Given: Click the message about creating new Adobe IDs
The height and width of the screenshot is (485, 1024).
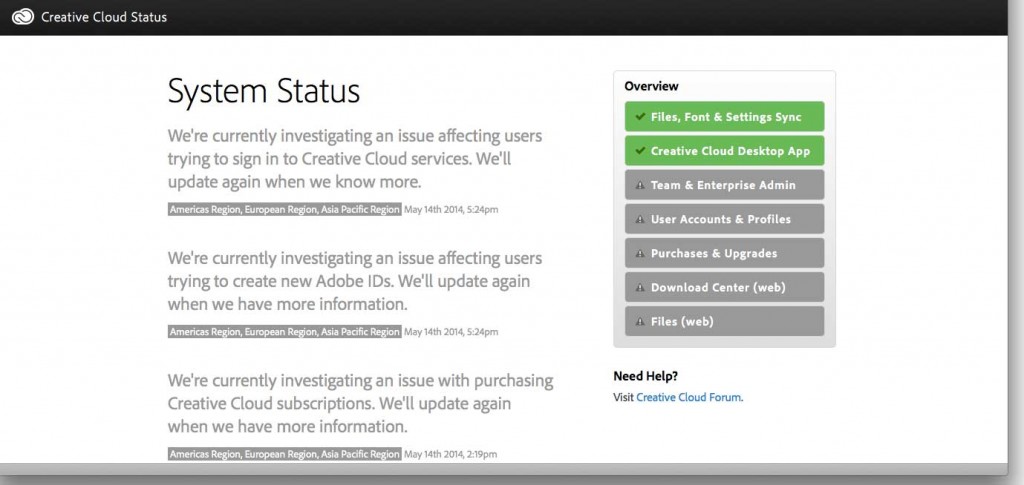Looking at the screenshot, I should pyautogui.click(x=355, y=281).
